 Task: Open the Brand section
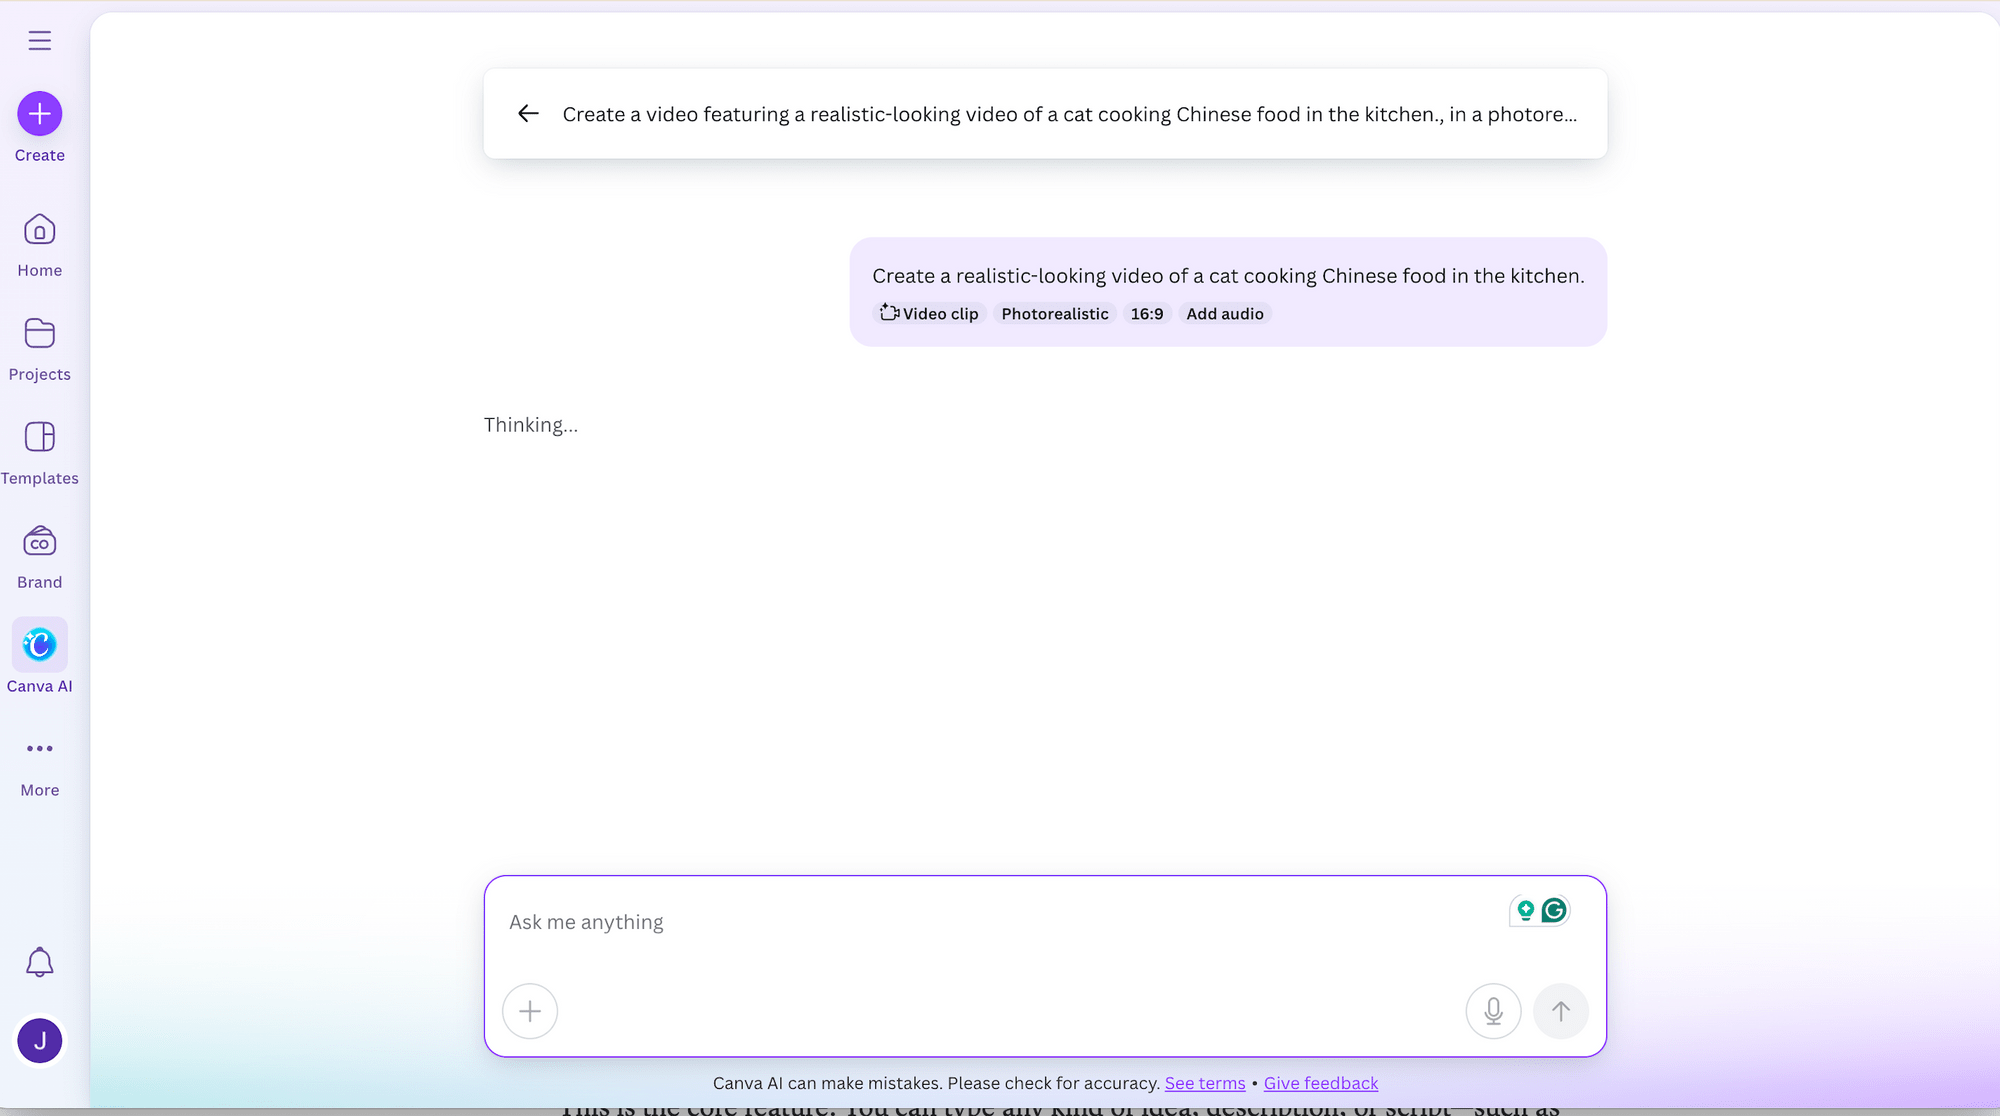point(39,542)
